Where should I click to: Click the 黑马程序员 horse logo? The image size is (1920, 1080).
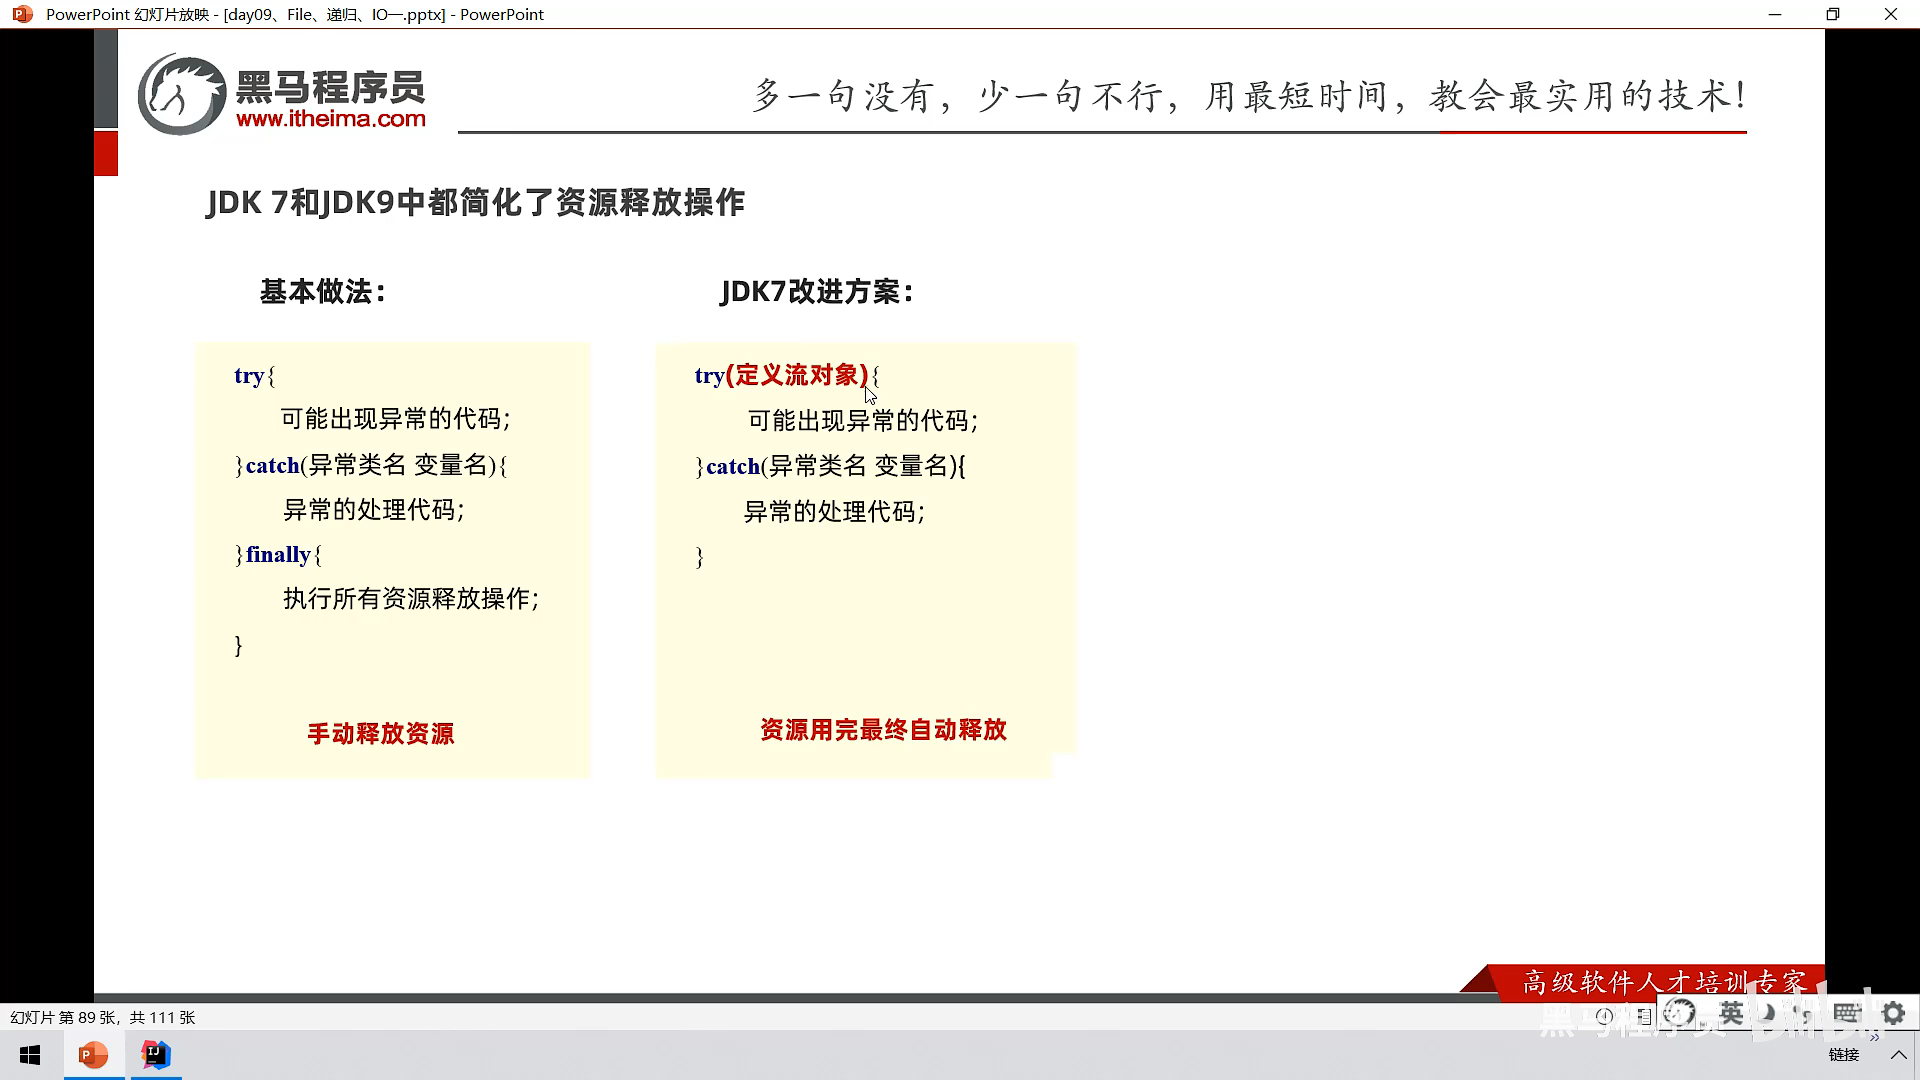pos(182,95)
